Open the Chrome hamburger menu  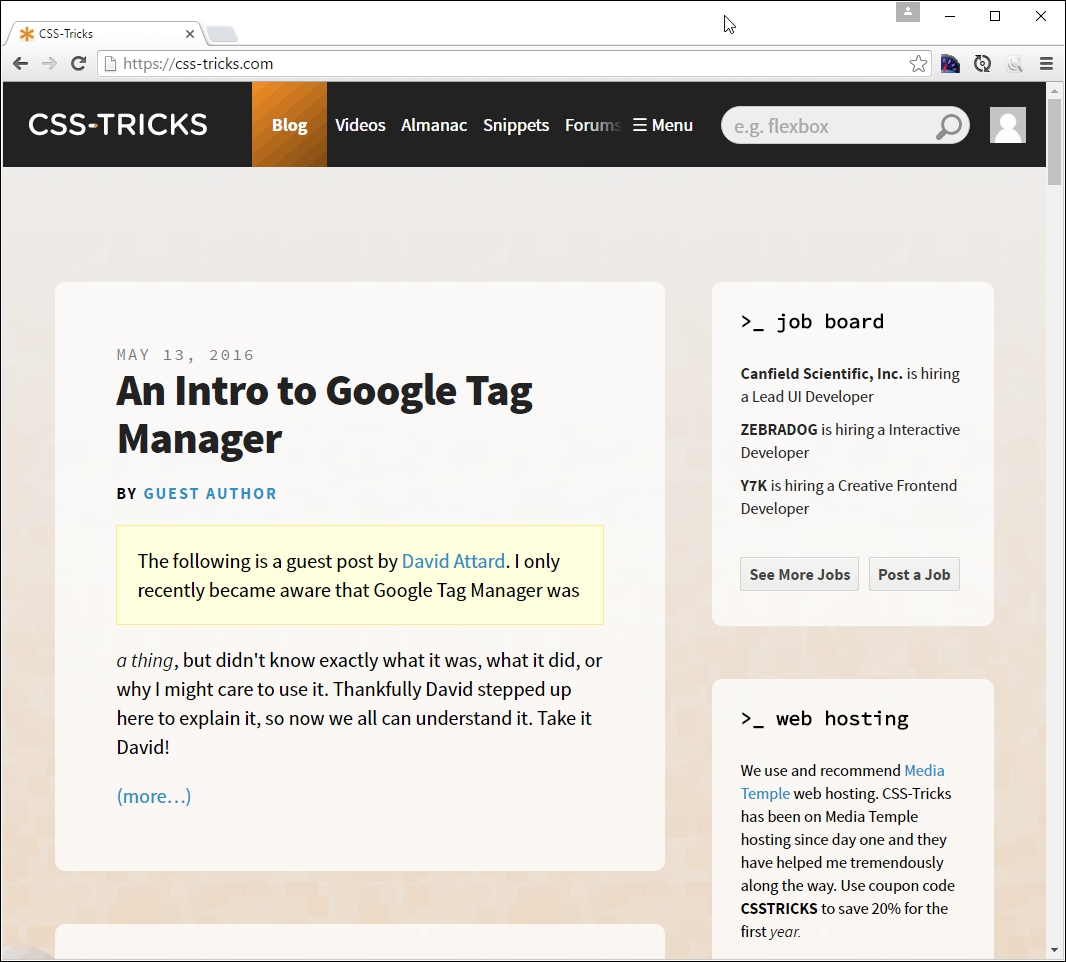1046,62
